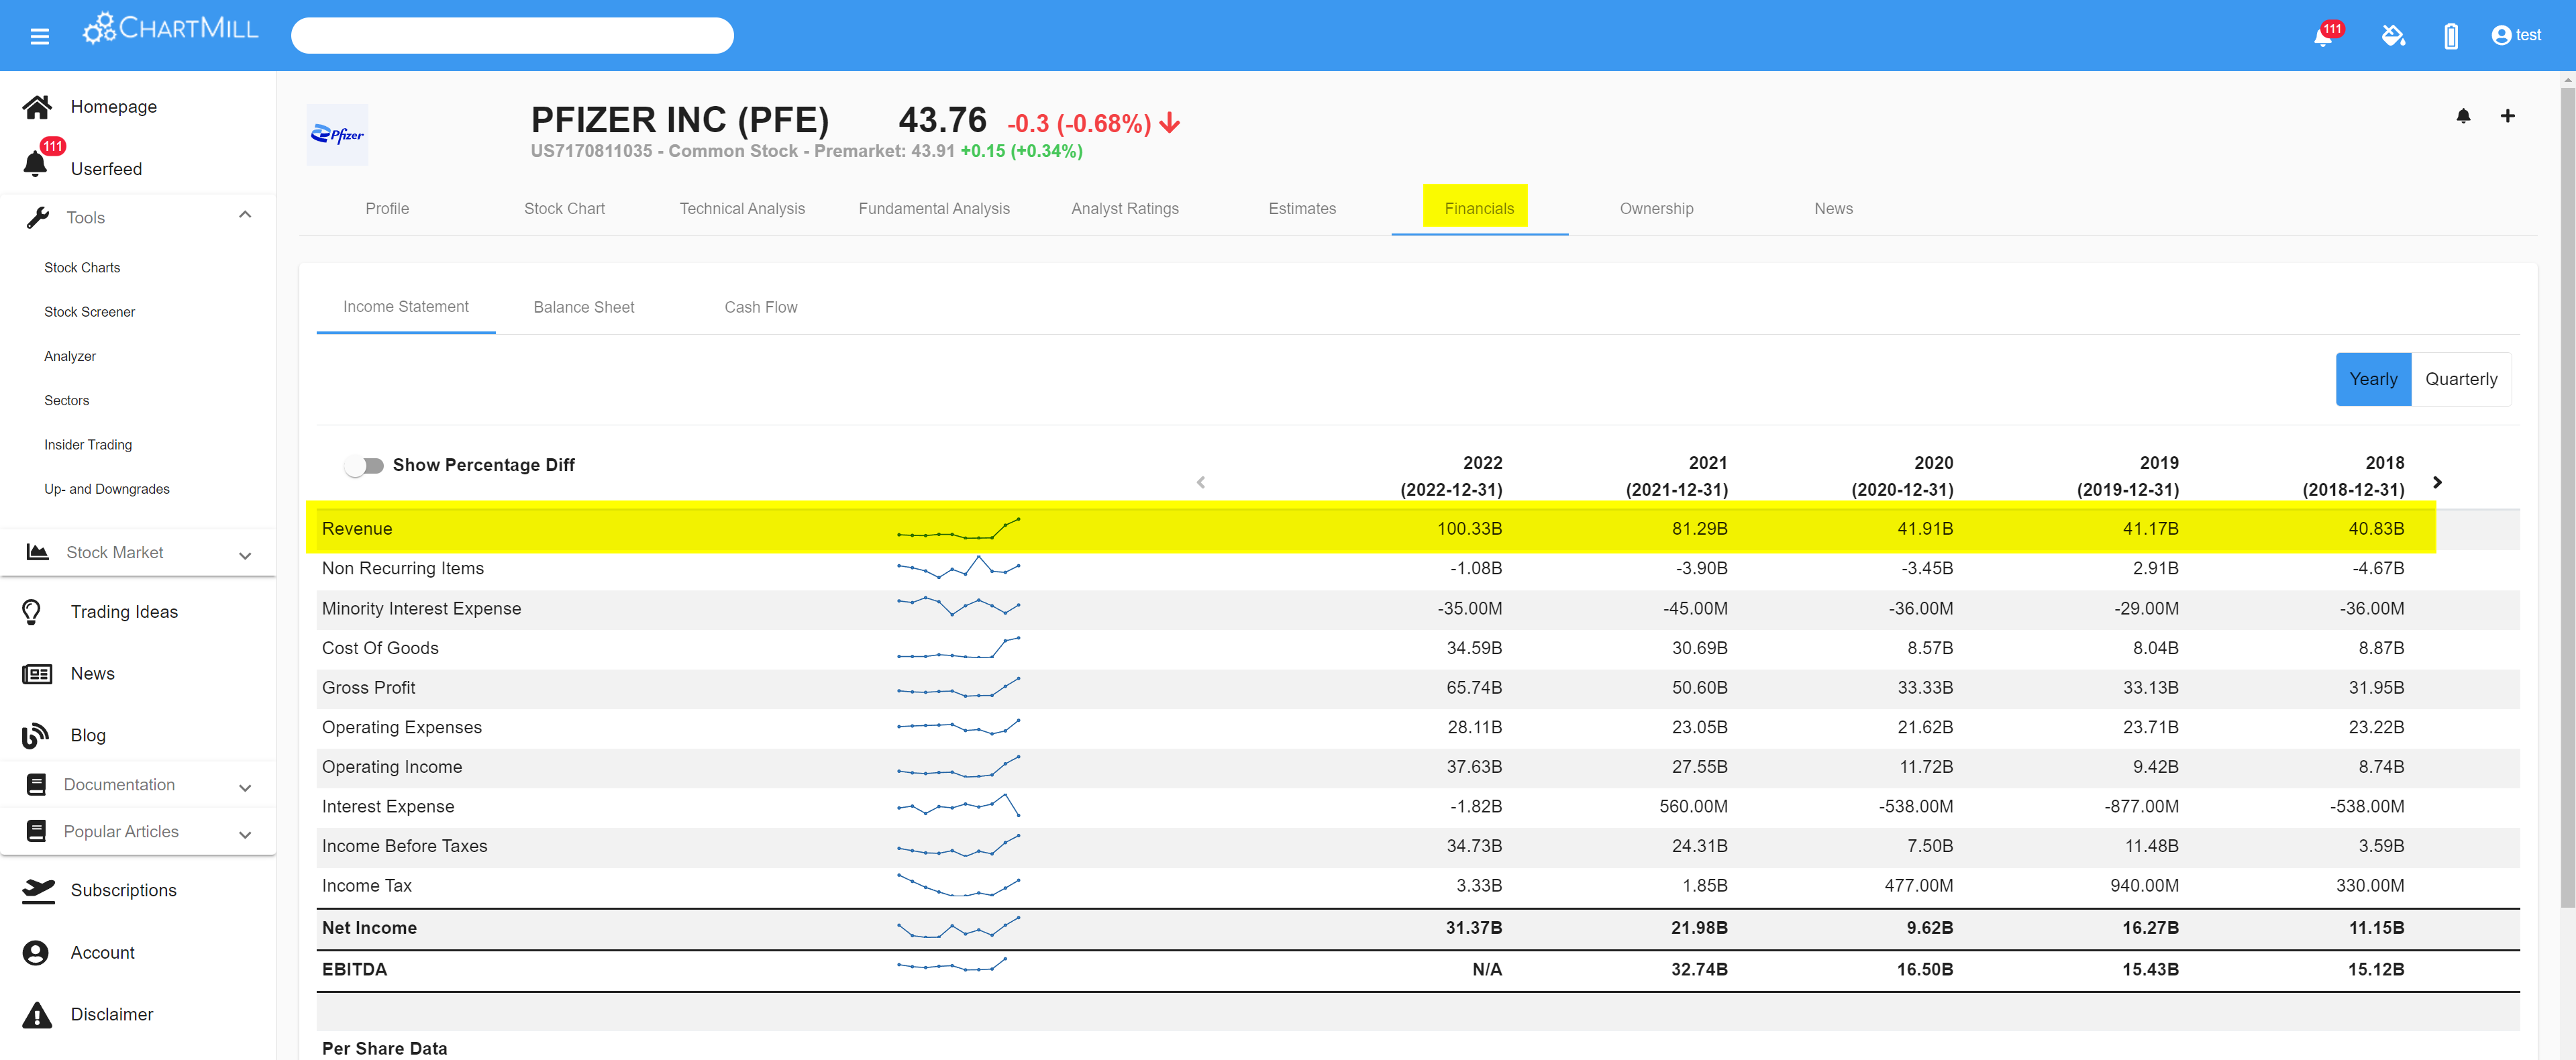Add PFE to watchlist with plus icon
This screenshot has height=1060, width=2576.
pyautogui.click(x=2507, y=116)
